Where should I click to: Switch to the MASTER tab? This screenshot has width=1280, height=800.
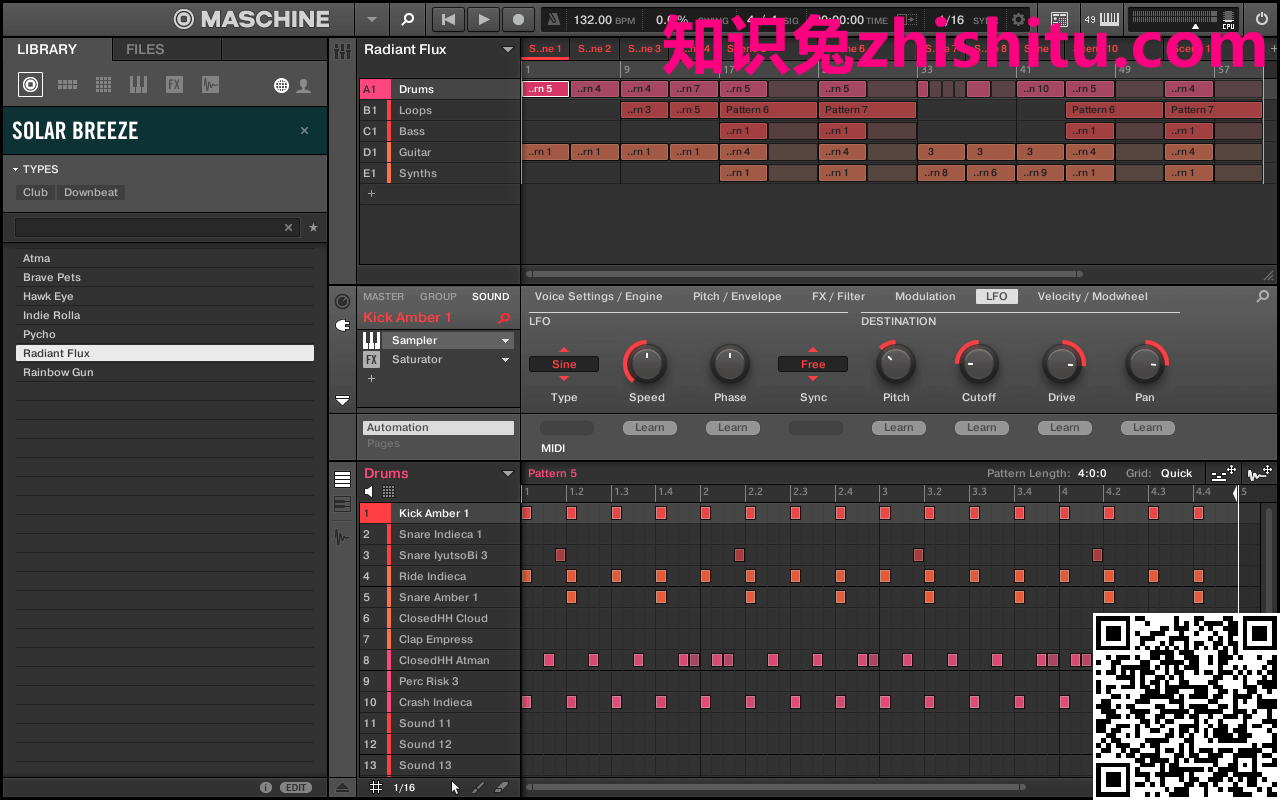(384, 297)
